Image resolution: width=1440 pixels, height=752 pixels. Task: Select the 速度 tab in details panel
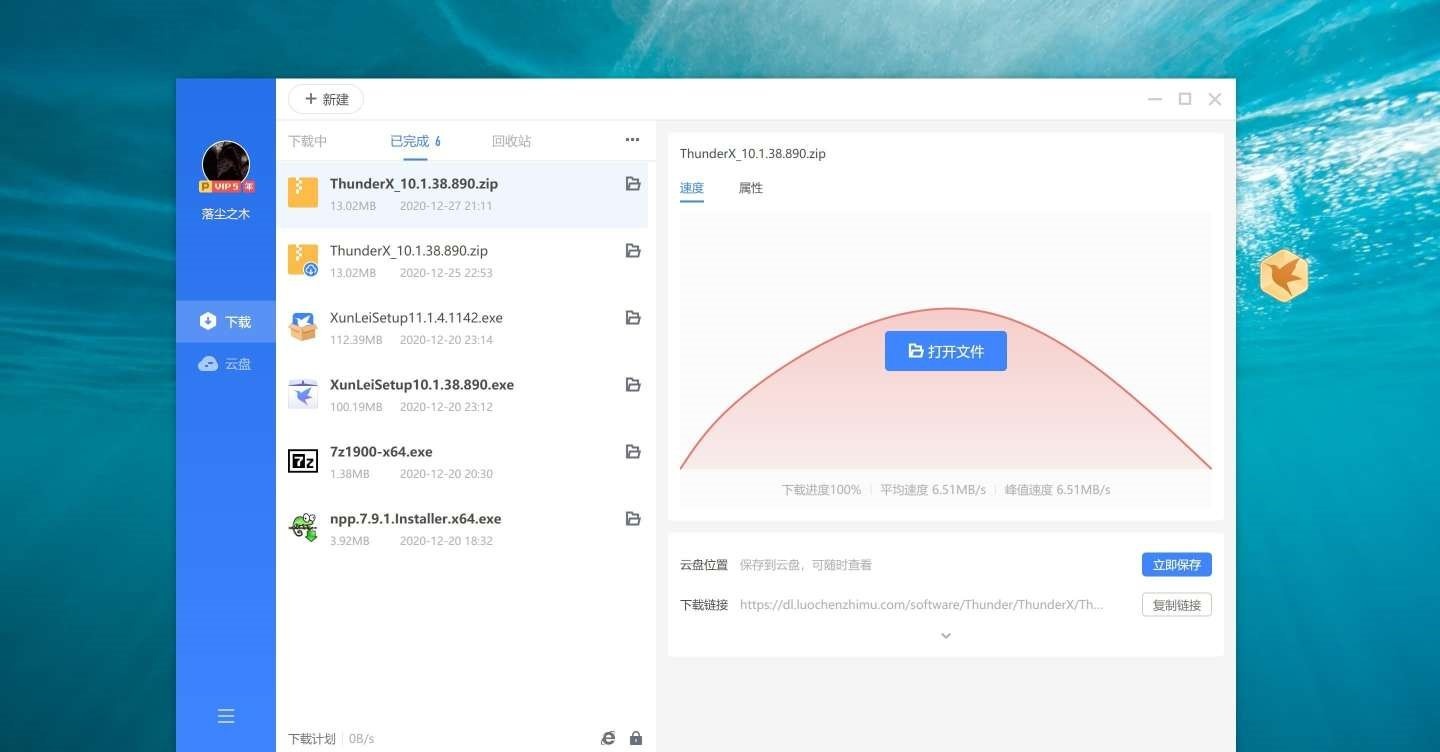(x=692, y=188)
